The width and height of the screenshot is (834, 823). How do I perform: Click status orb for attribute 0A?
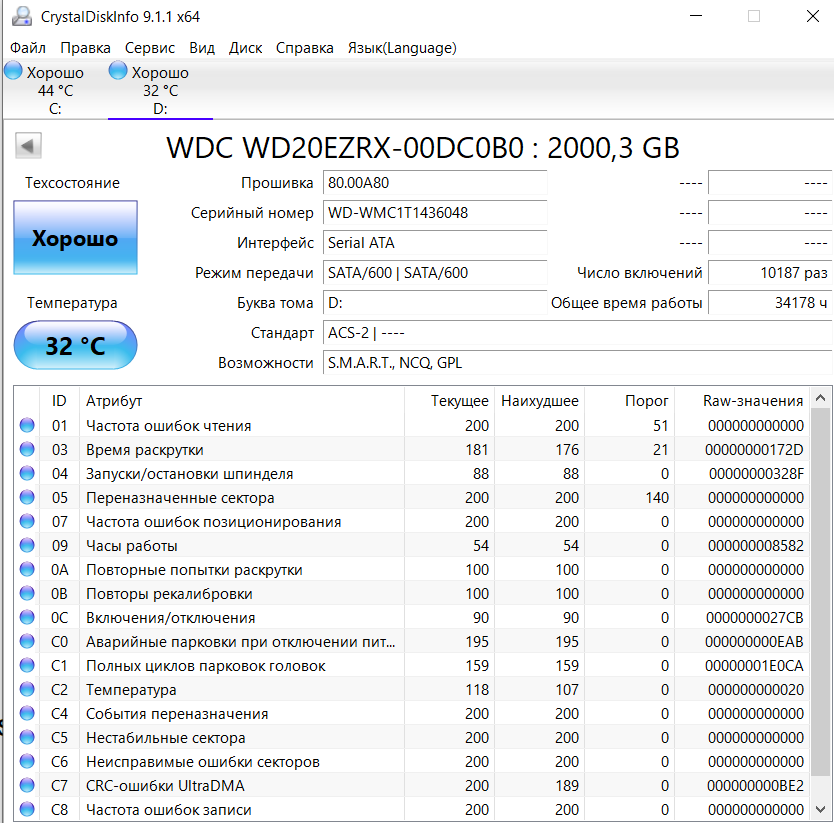click(x=27, y=569)
